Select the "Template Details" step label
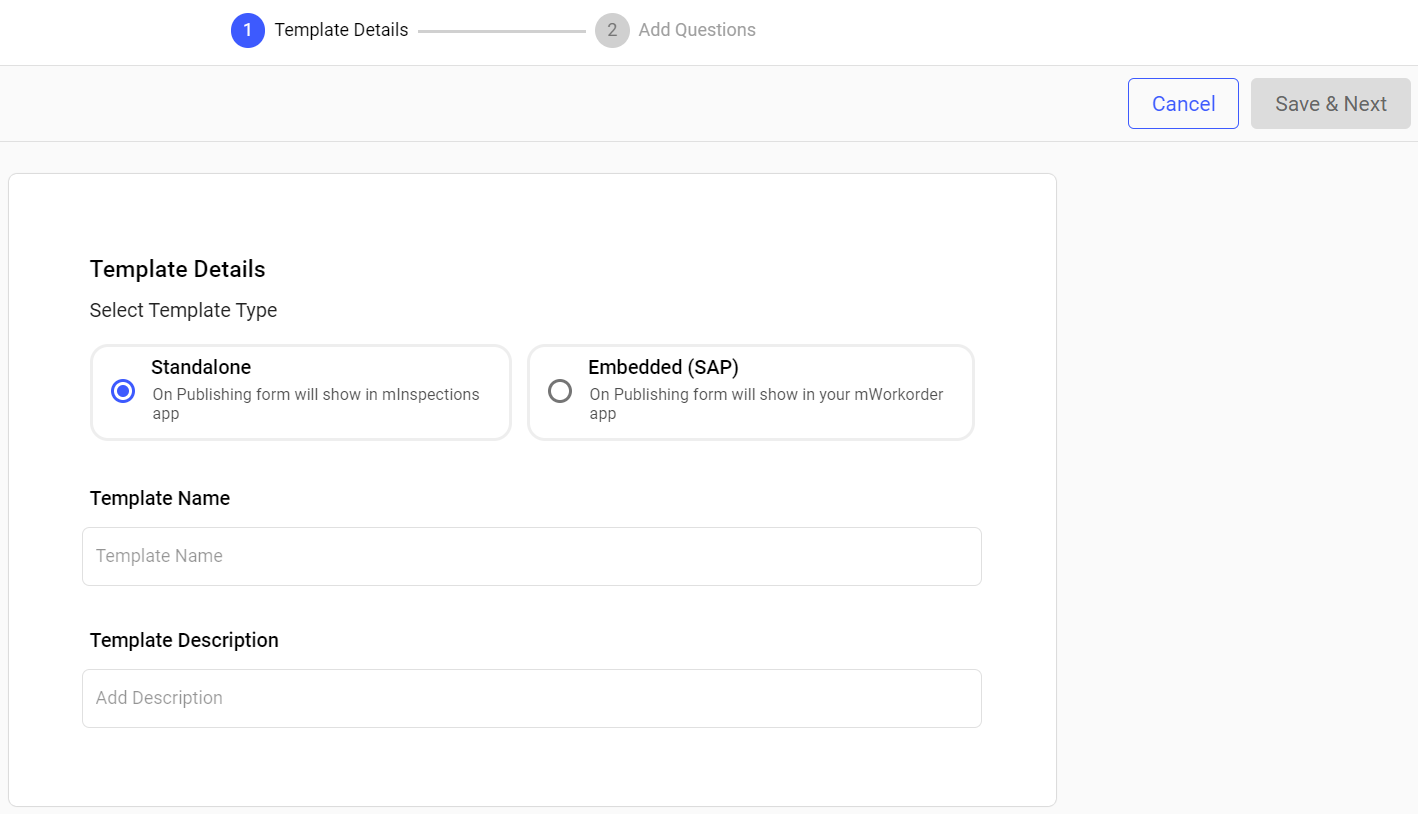Screen dimensions: 1418x814 tap(341, 30)
